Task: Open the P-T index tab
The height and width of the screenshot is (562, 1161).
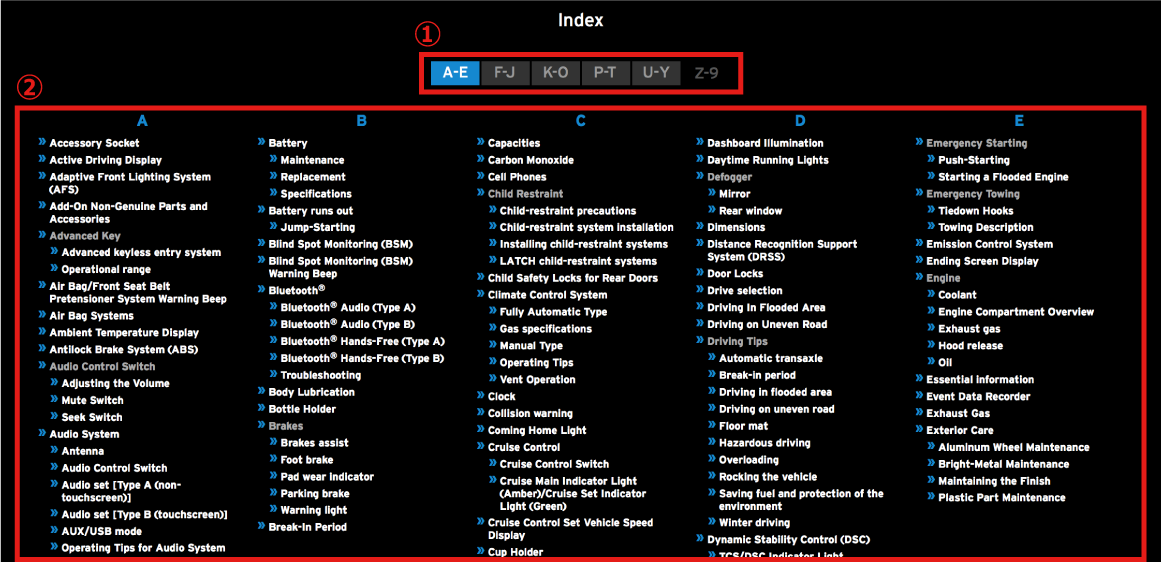Action: point(605,73)
